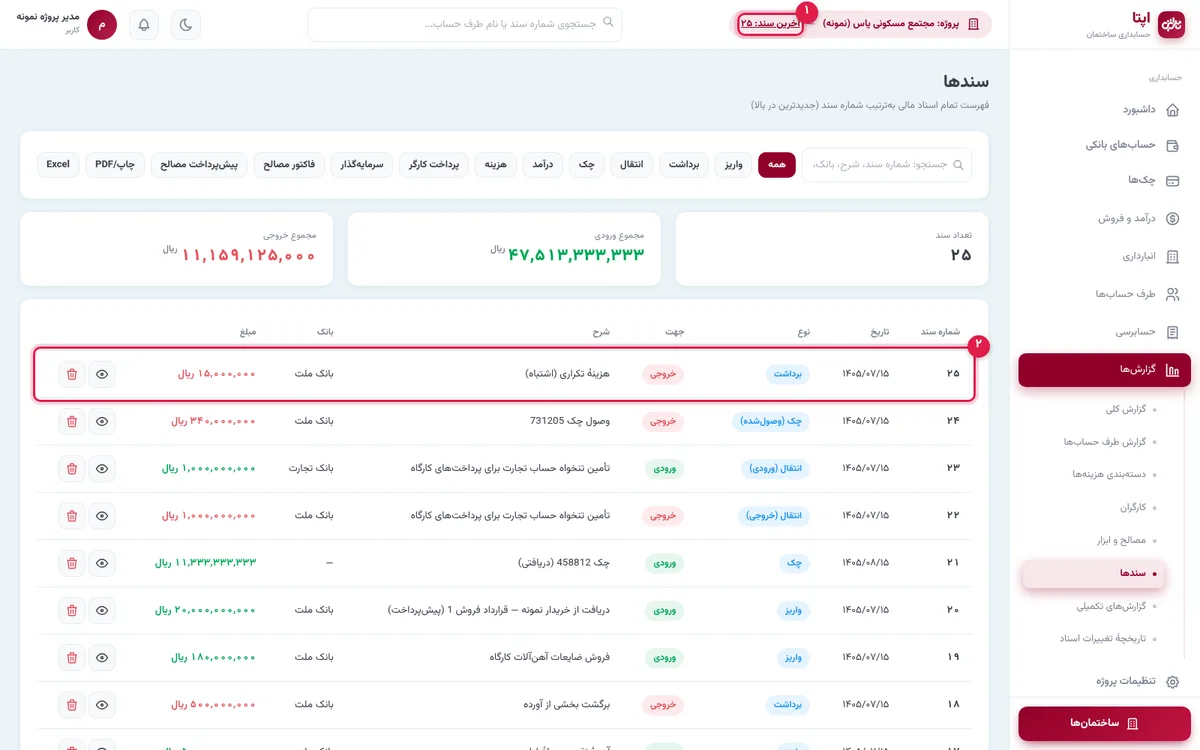Delete voucher 21 trash icon

coord(72,563)
